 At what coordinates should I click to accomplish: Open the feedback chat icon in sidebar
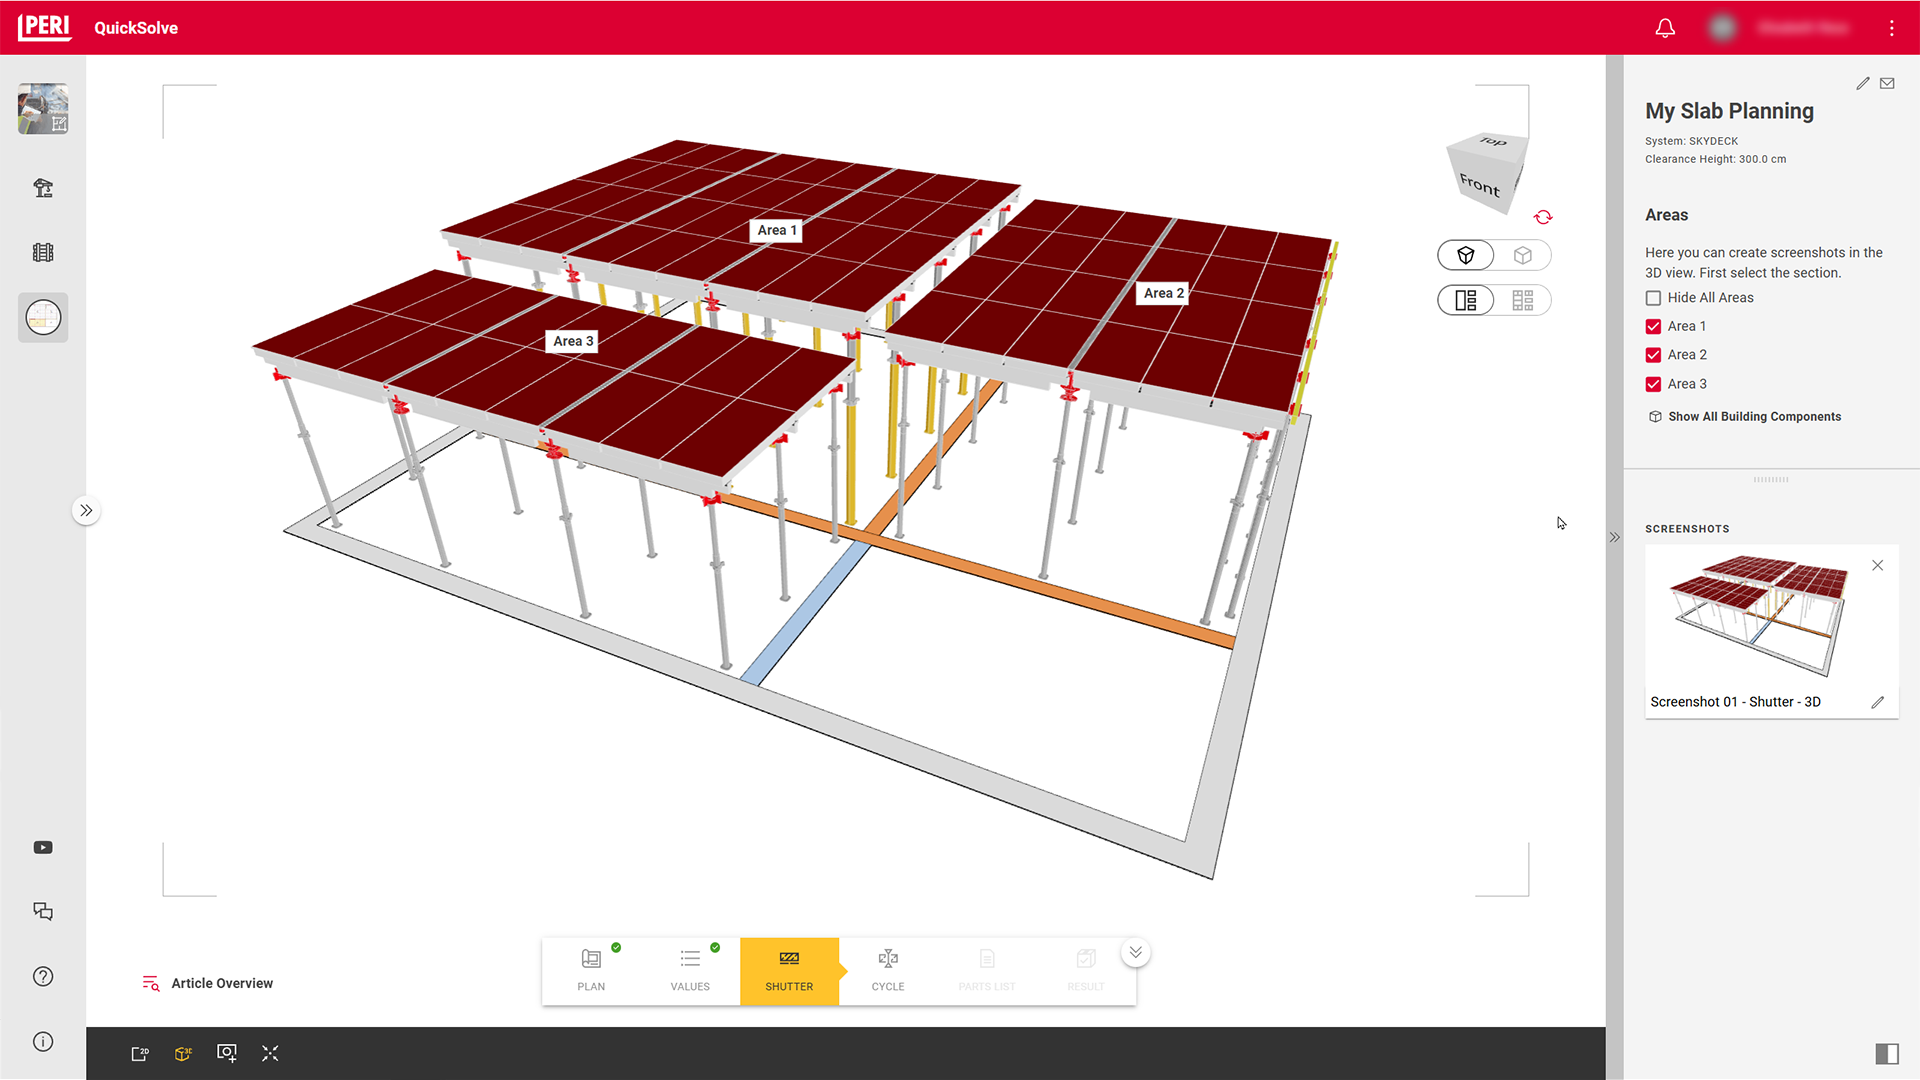[x=43, y=911]
